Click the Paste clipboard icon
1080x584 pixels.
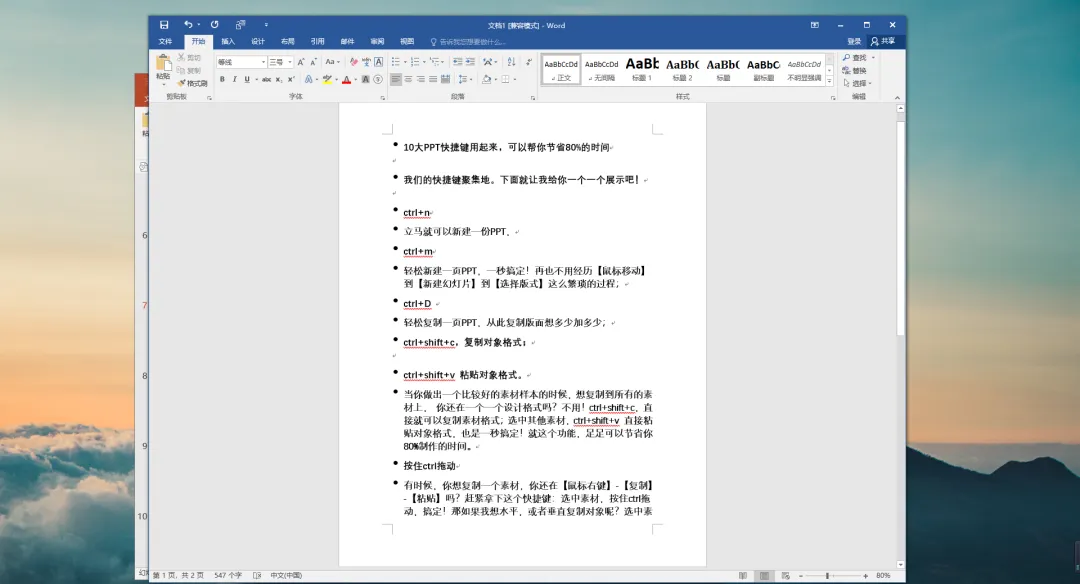pyautogui.click(x=163, y=63)
